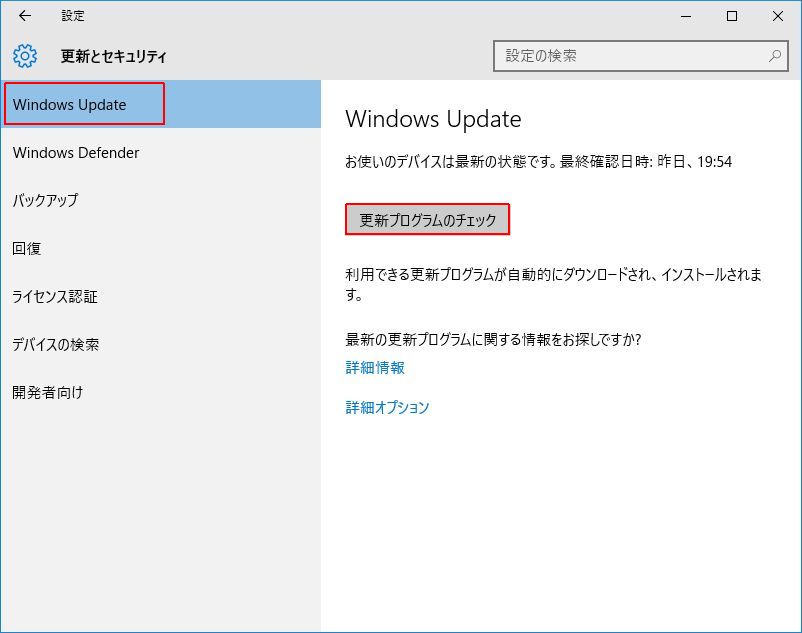Select デバイスの検索 in sidebar

click(x=161, y=344)
